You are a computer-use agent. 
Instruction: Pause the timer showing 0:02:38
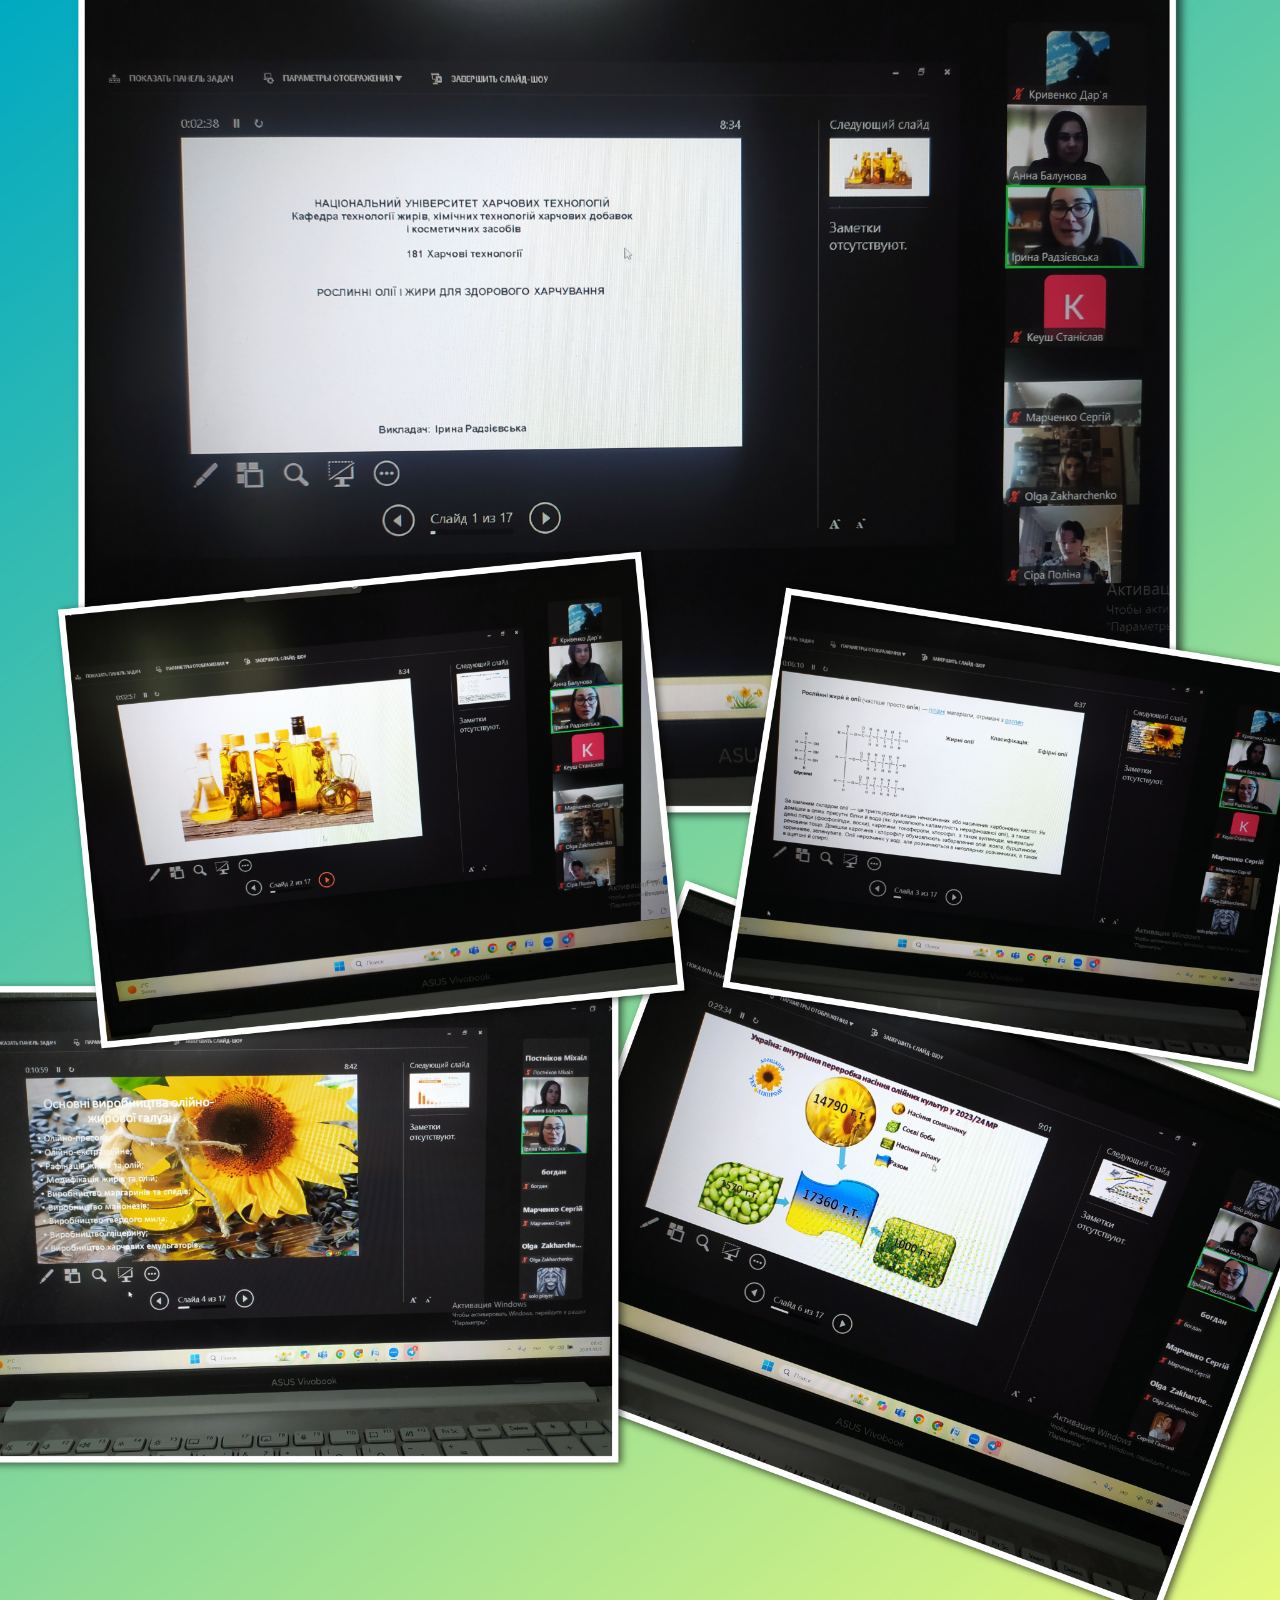coord(237,124)
